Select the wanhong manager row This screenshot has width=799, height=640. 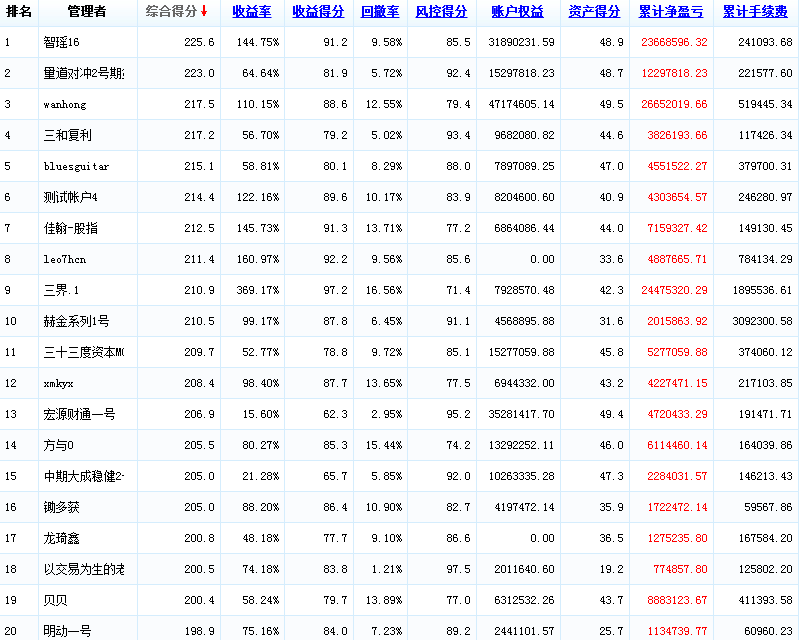65,105
